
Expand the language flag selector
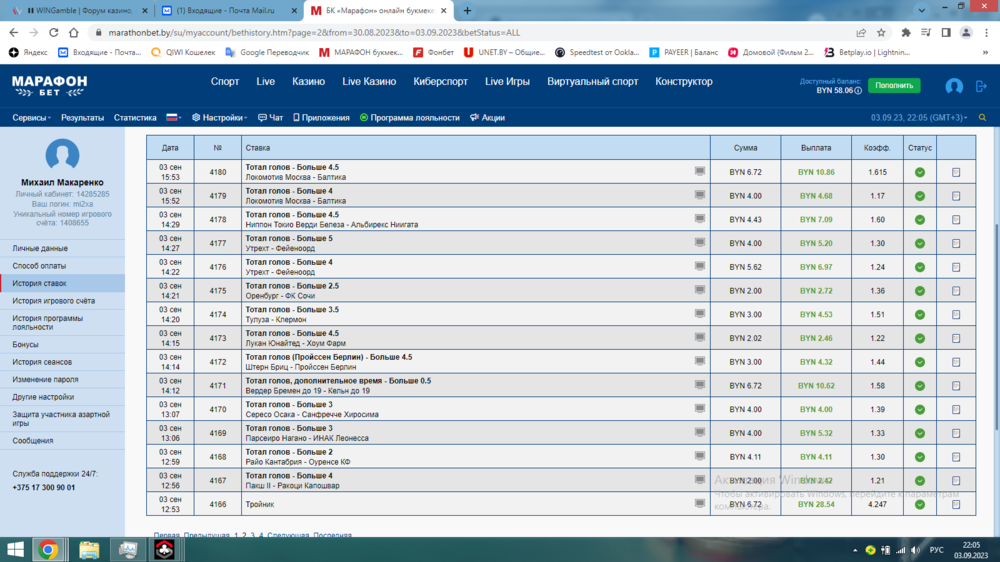pos(175,118)
